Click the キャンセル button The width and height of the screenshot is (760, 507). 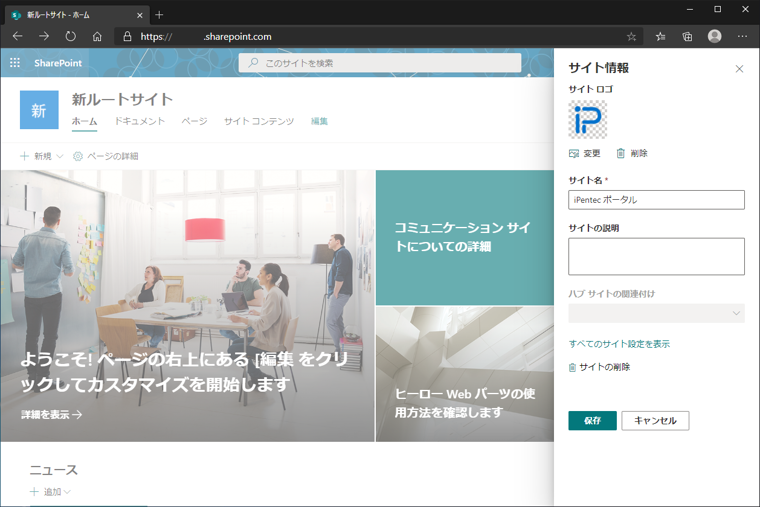tap(655, 421)
